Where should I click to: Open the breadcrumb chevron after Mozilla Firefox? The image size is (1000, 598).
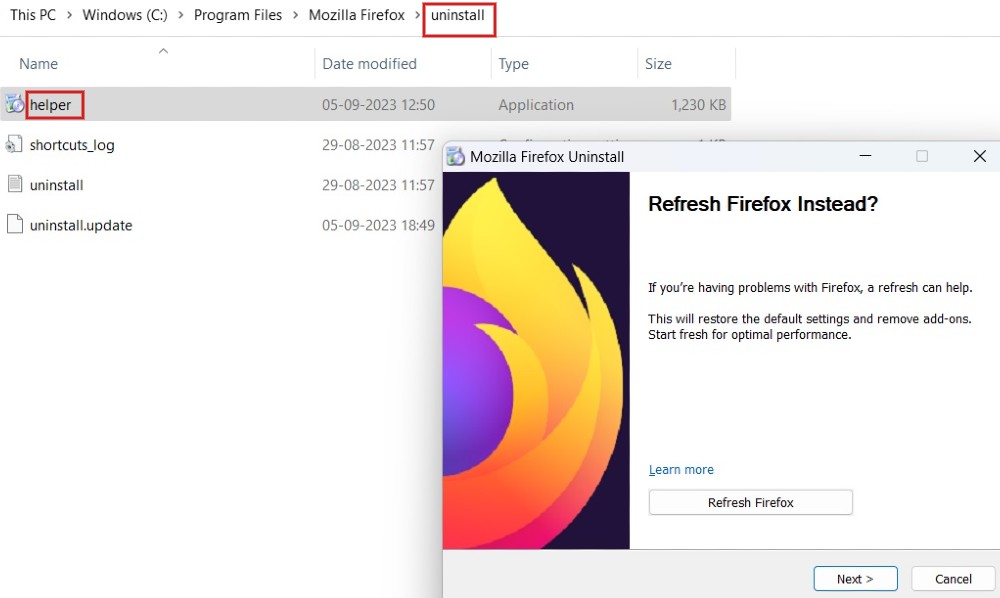pyautogui.click(x=416, y=15)
